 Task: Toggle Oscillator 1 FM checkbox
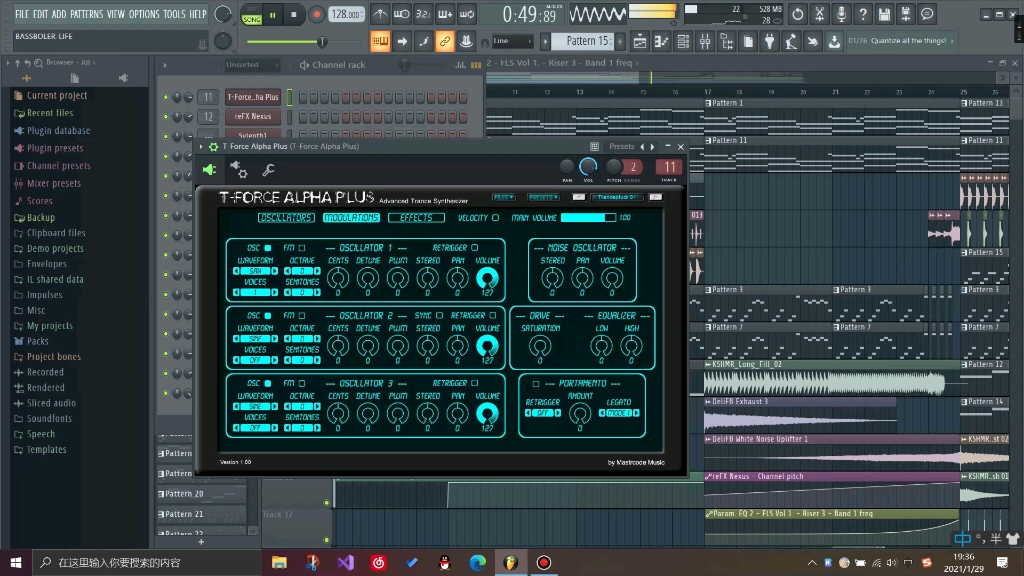tap(302, 248)
